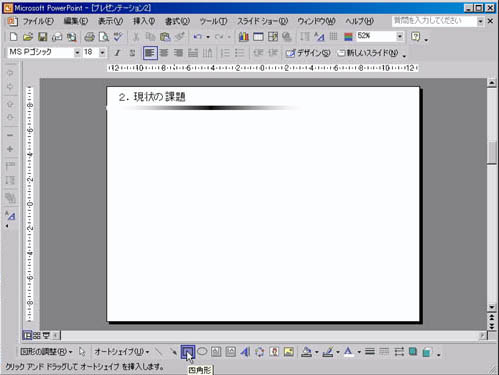The height and width of the screenshot is (375, 499).
Task: Switch to slide sorter view
Action: (x=37, y=335)
